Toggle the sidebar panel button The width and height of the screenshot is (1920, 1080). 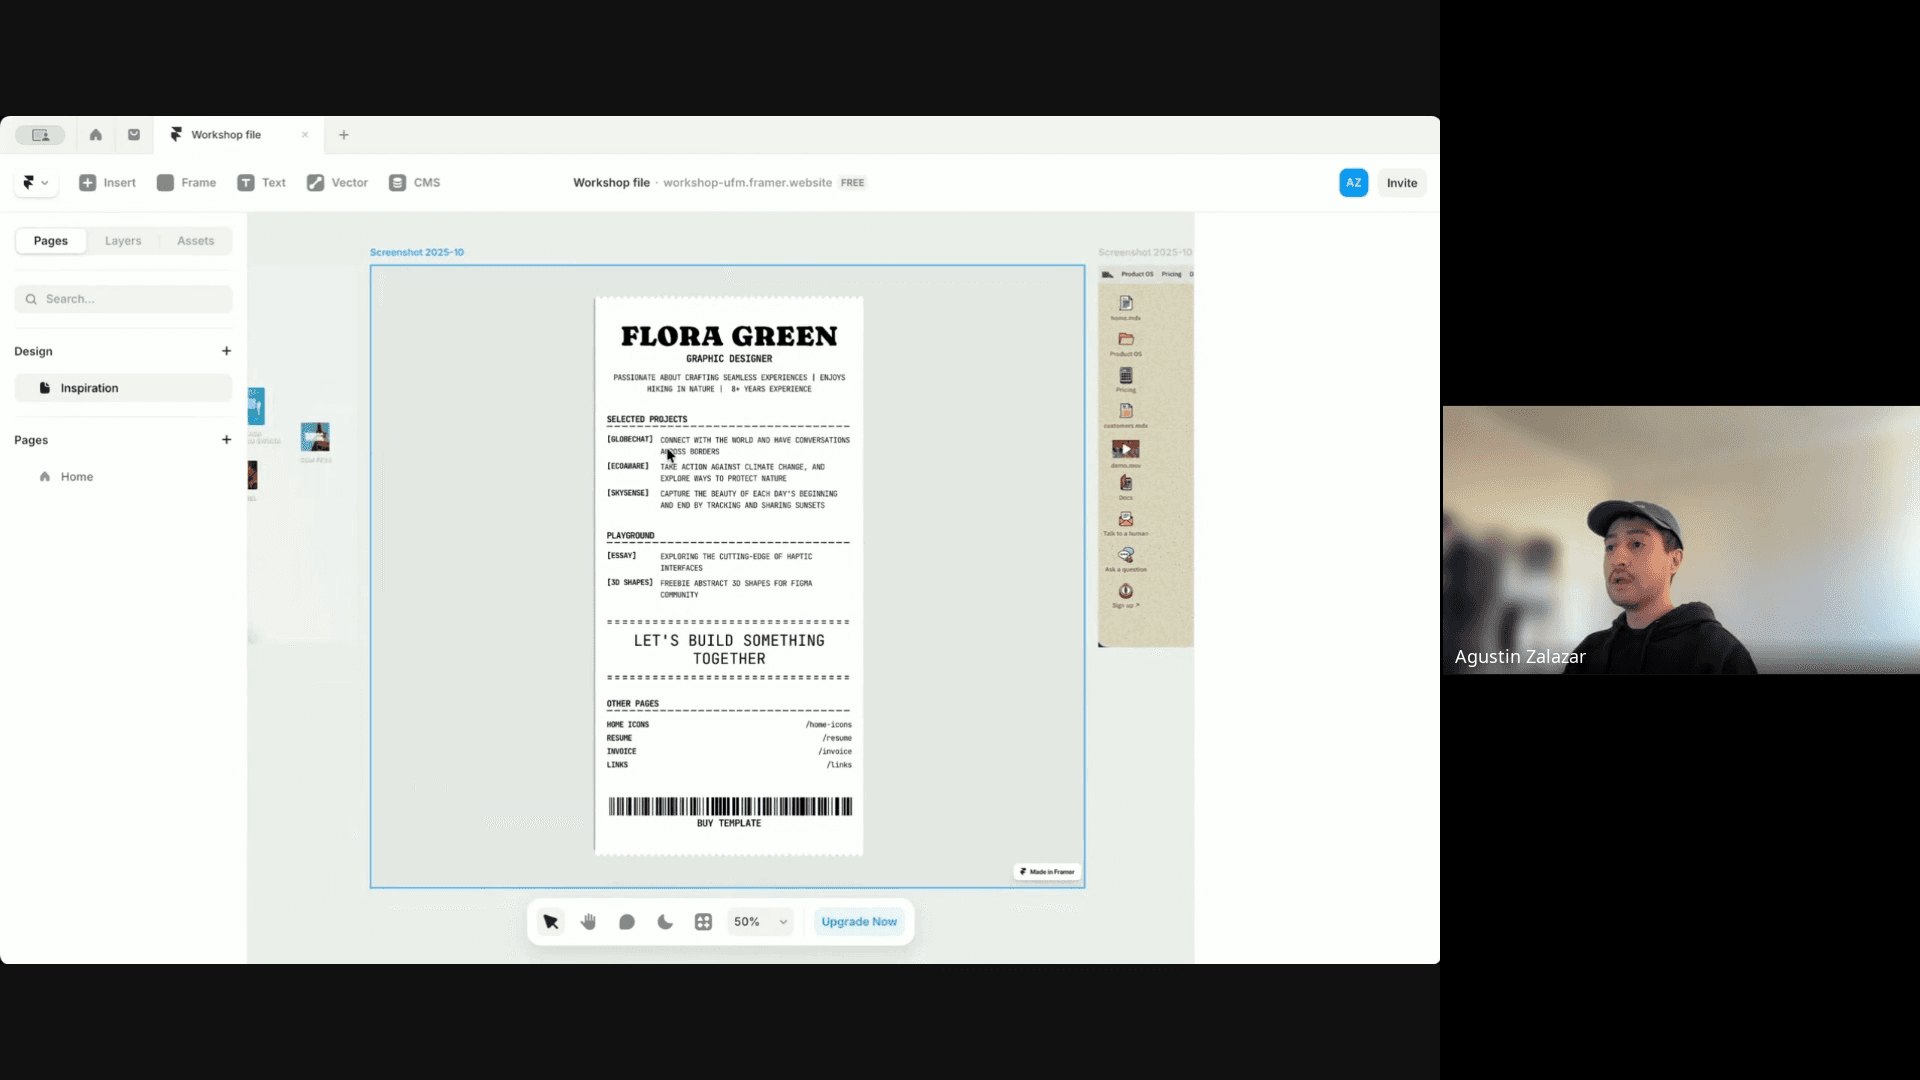tap(40, 135)
